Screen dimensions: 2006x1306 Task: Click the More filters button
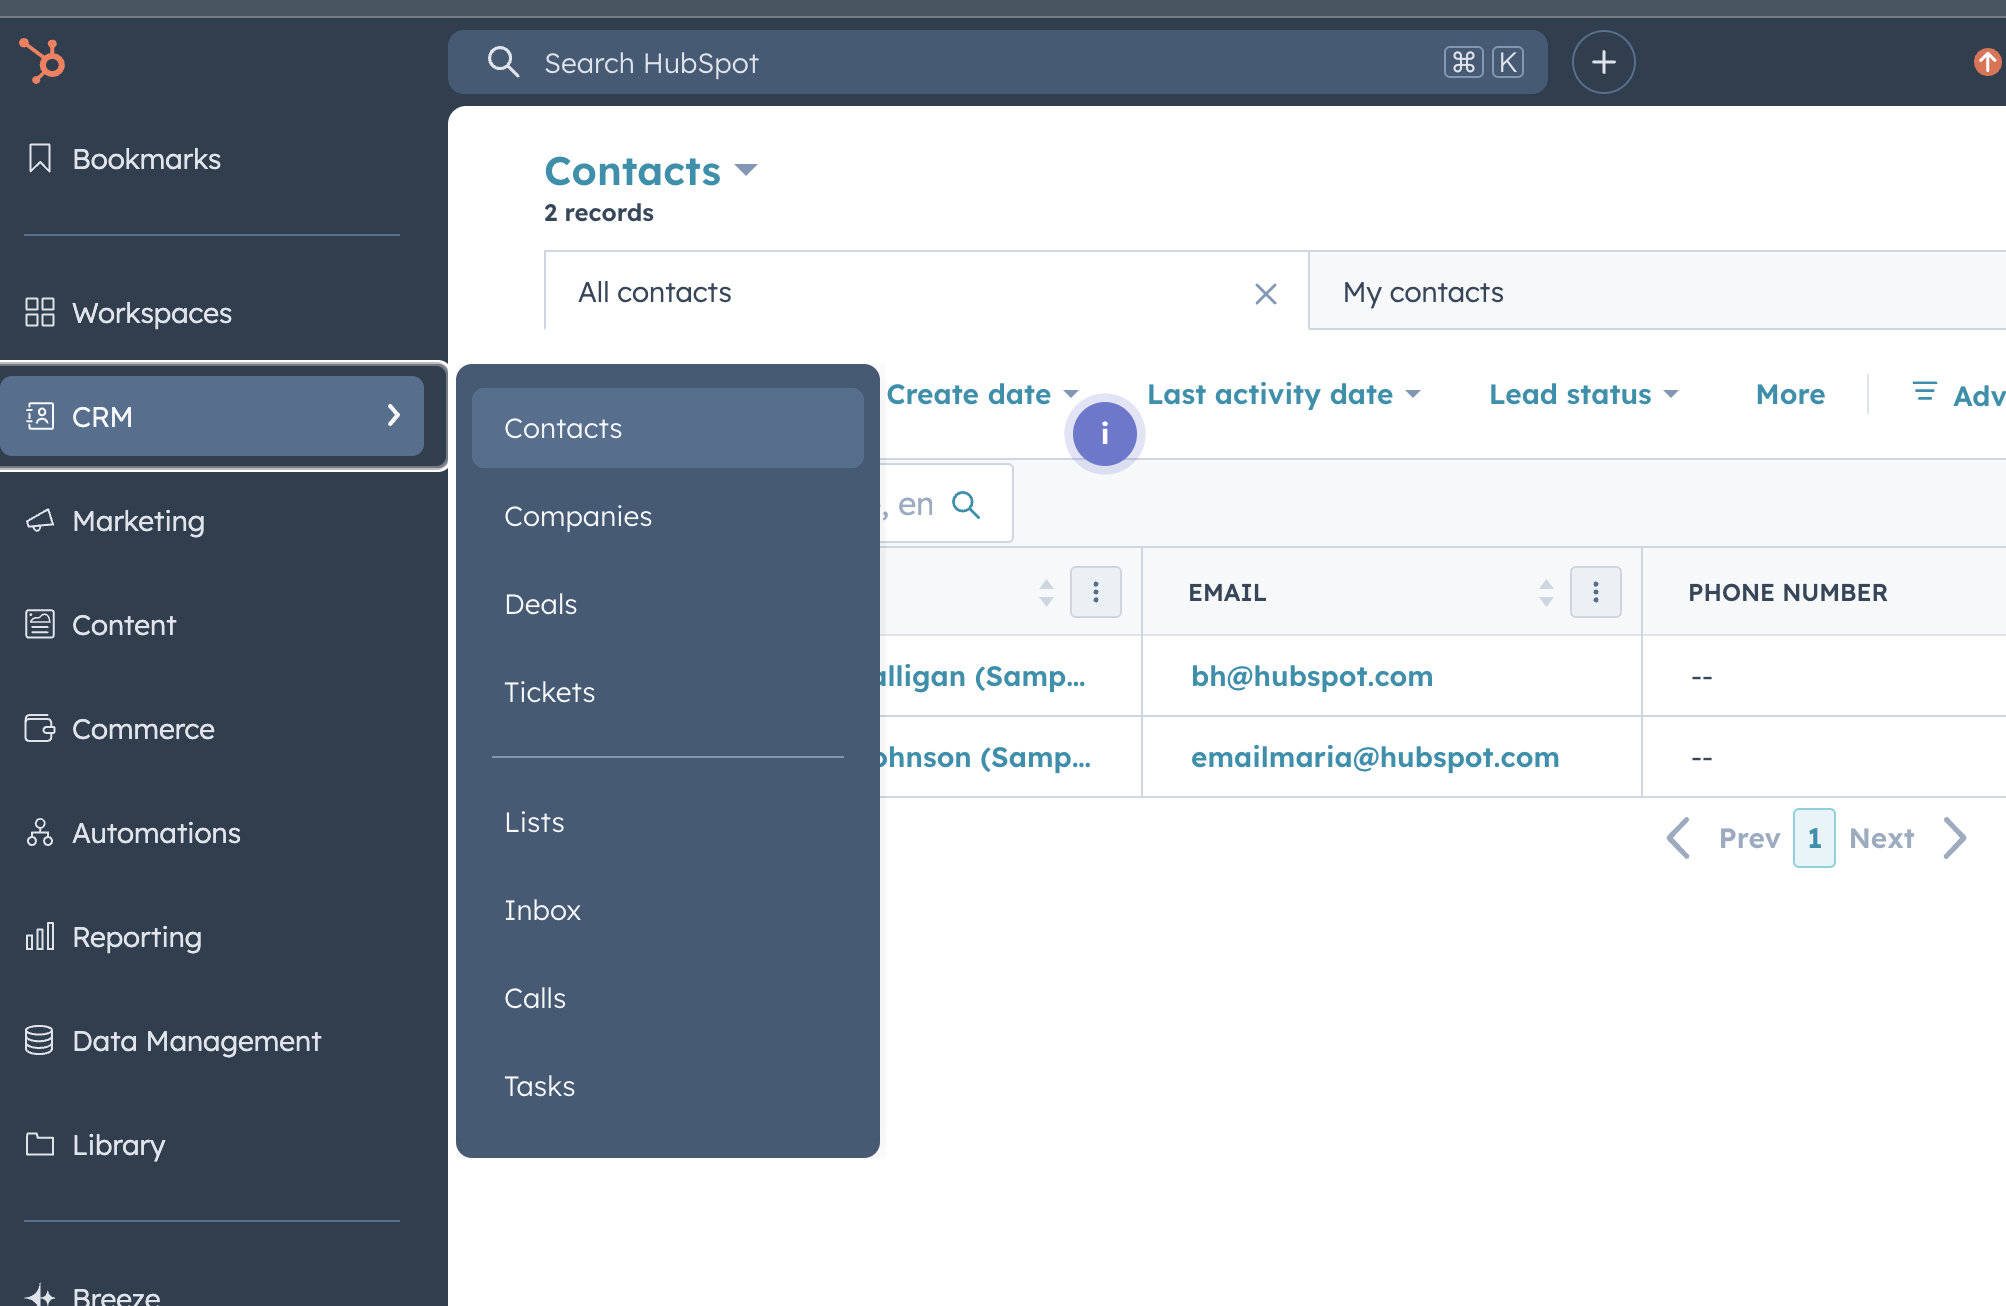tap(1790, 394)
